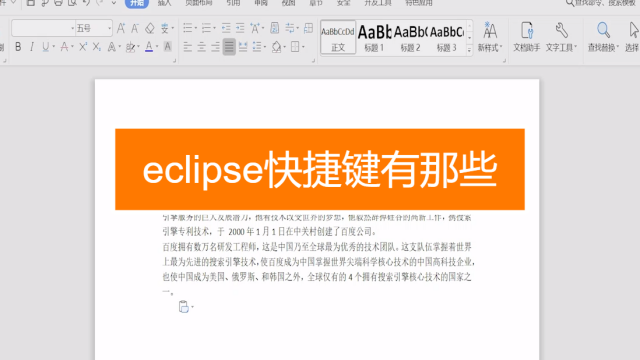This screenshot has height=360, width=640.
Task: Apply the 标题 1 style
Action: [x=374, y=38]
